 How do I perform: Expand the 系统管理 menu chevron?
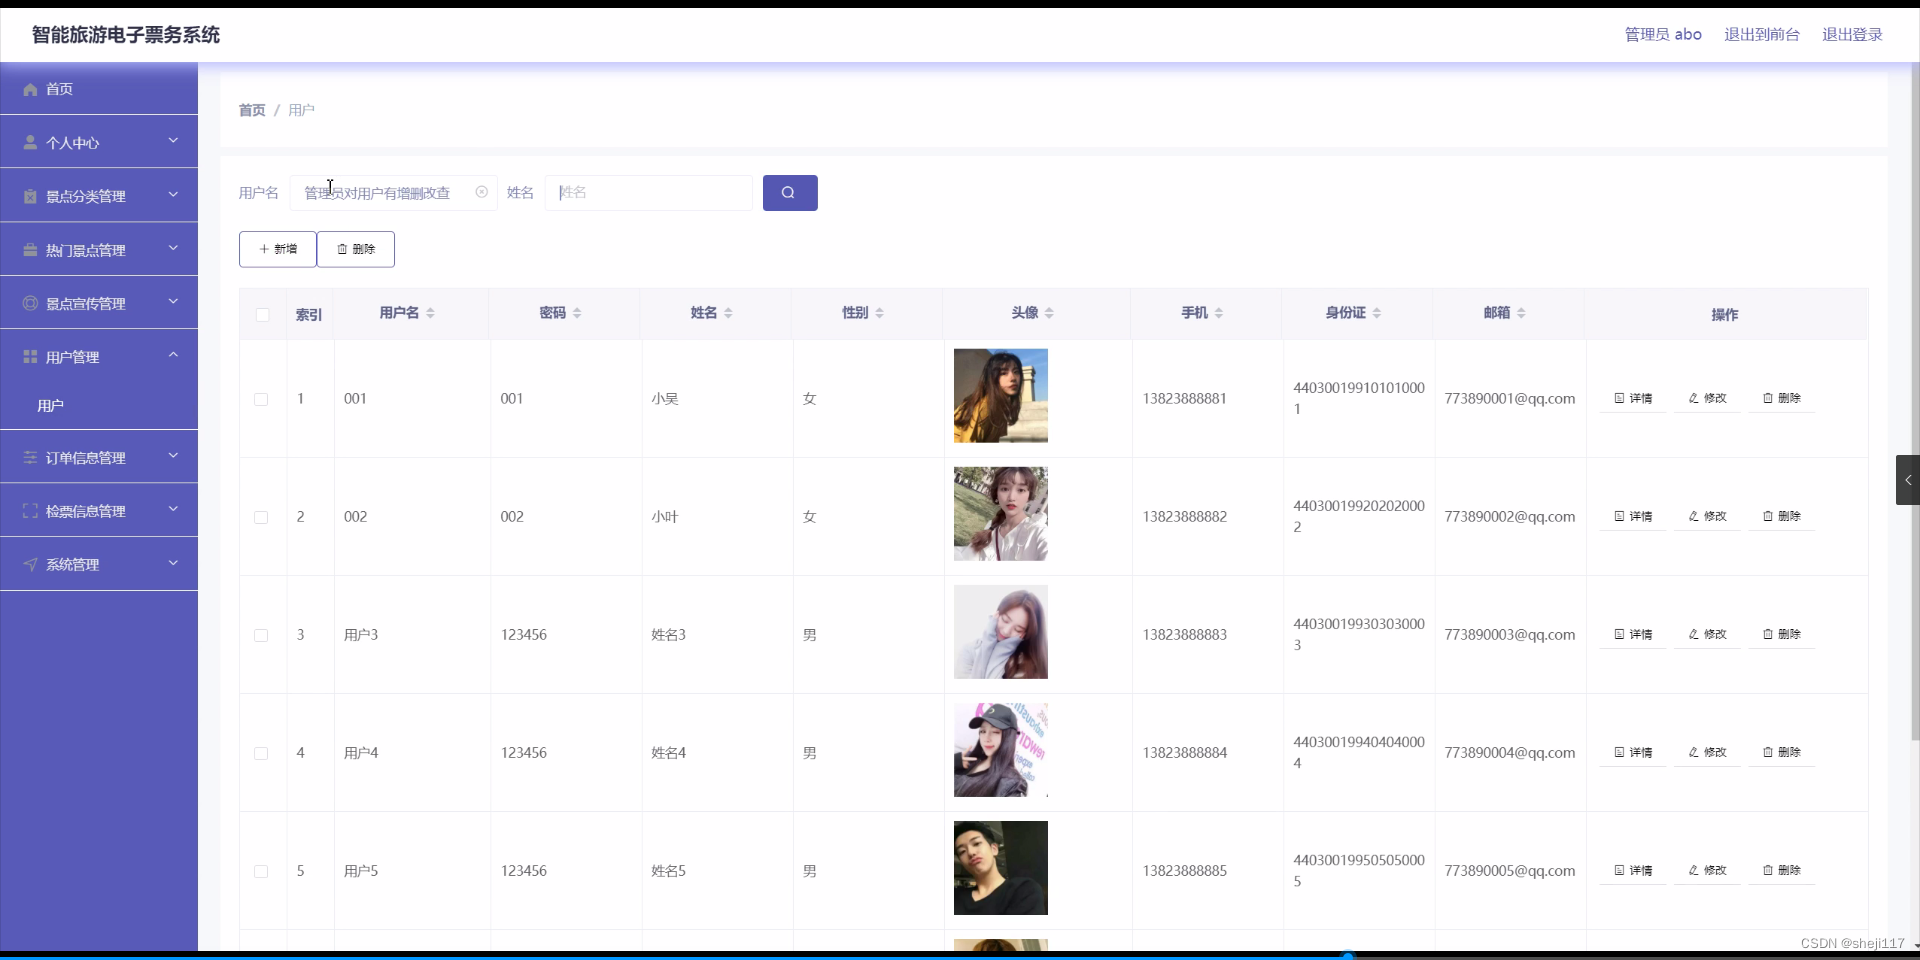172,563
